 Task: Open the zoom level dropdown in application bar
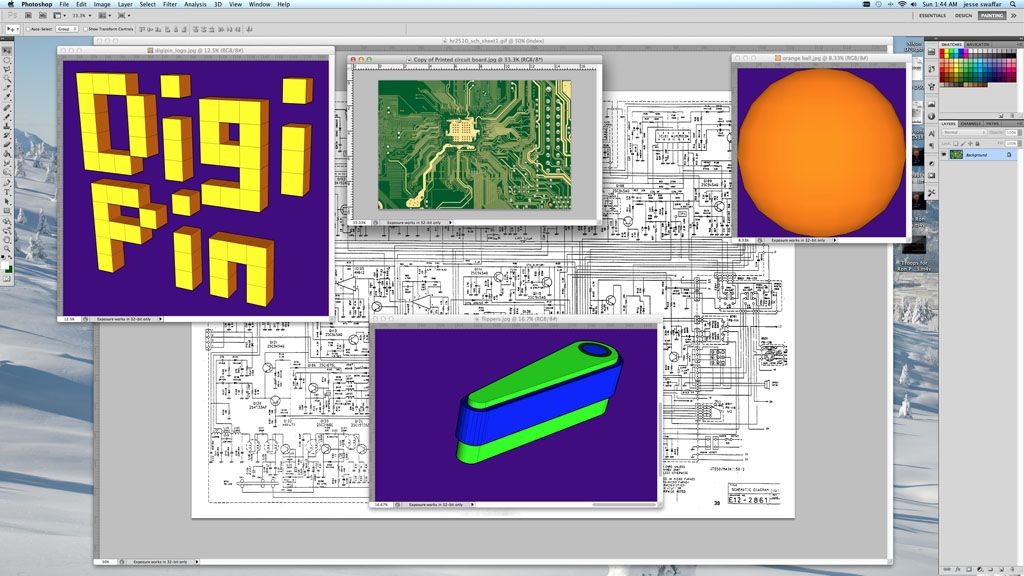[81, 15]
